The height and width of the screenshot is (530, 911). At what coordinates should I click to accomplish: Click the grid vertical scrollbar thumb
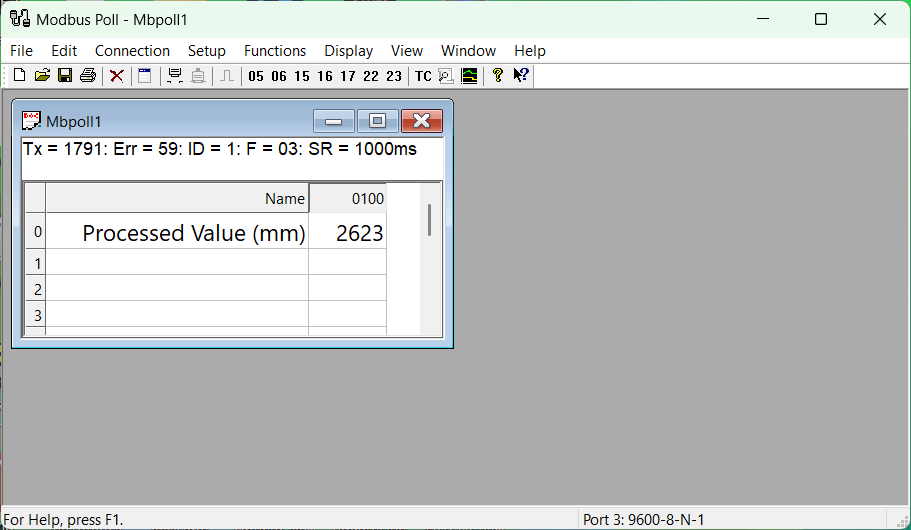(x=429, y=220)
